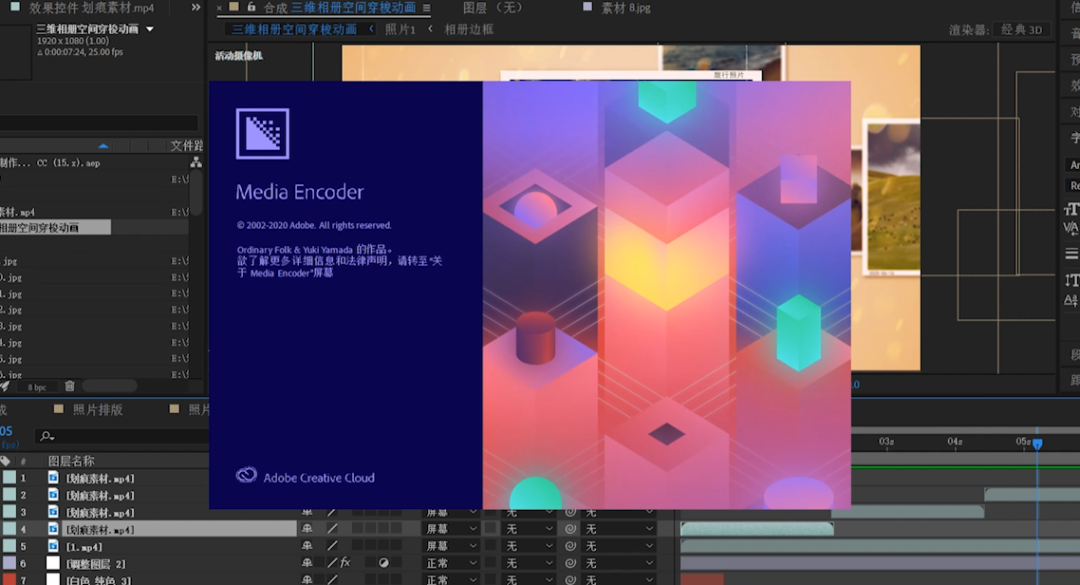
Task: Select the 相册空间穿梭动画 item in the project list
Action: 55,227
